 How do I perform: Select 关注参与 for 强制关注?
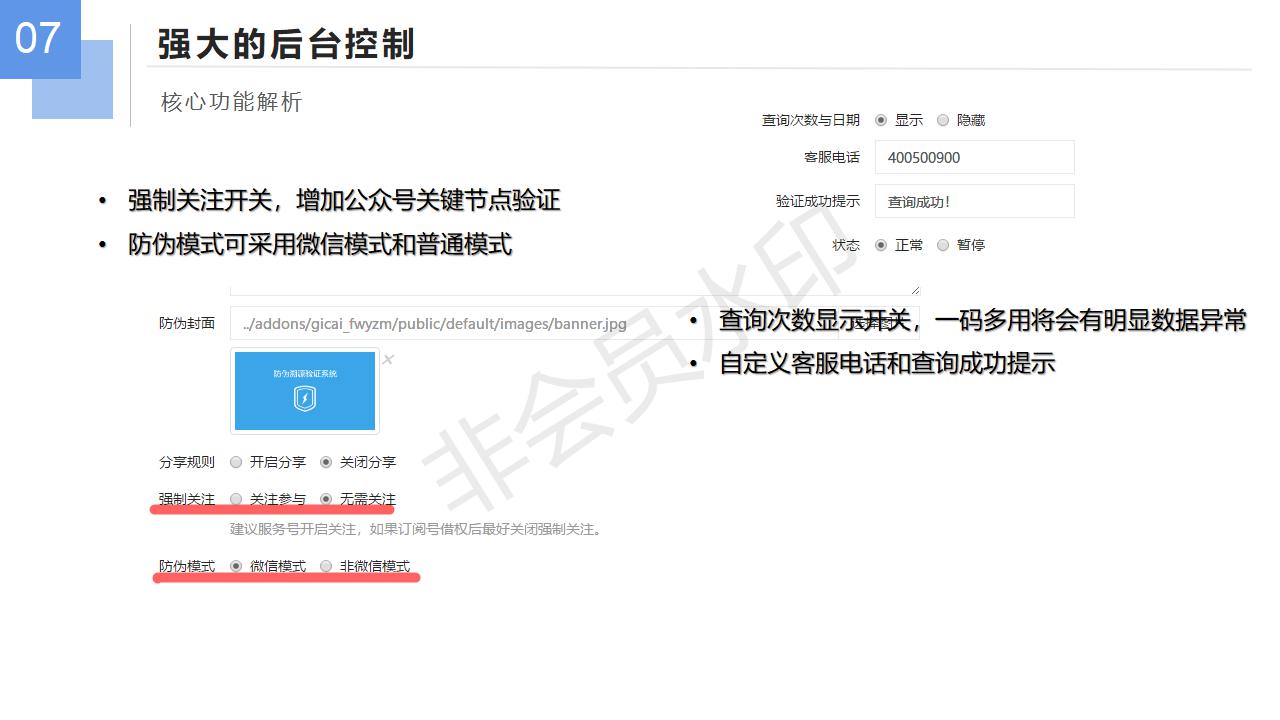tap(236, 498)
